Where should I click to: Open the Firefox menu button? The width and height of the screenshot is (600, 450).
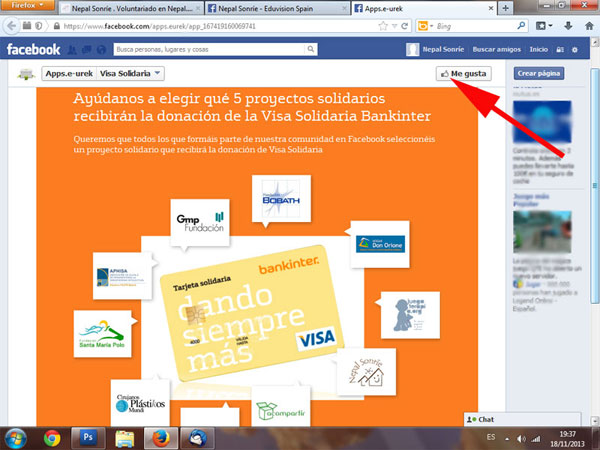[27, 6]
